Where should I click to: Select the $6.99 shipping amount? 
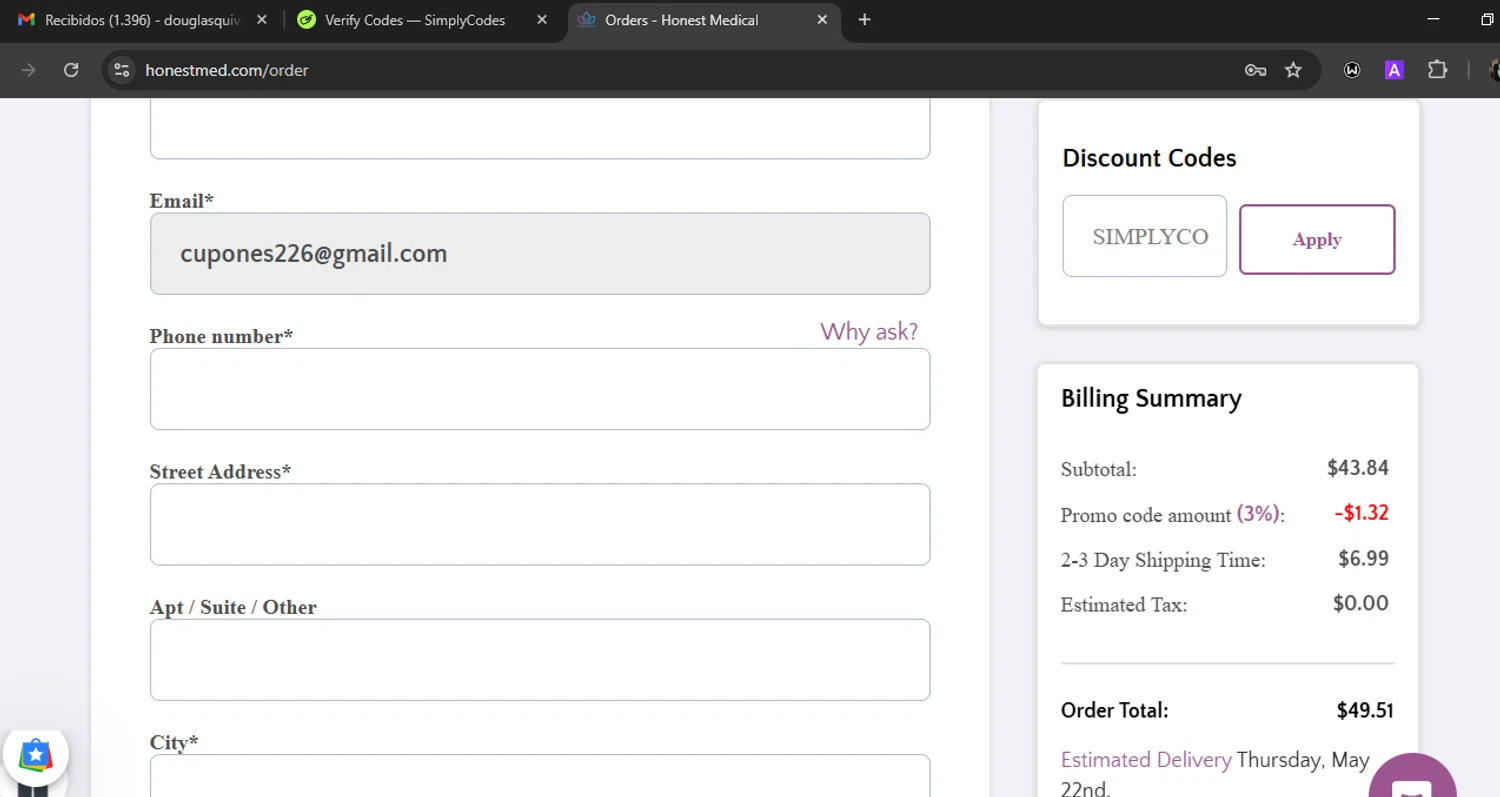(1363, 558)
